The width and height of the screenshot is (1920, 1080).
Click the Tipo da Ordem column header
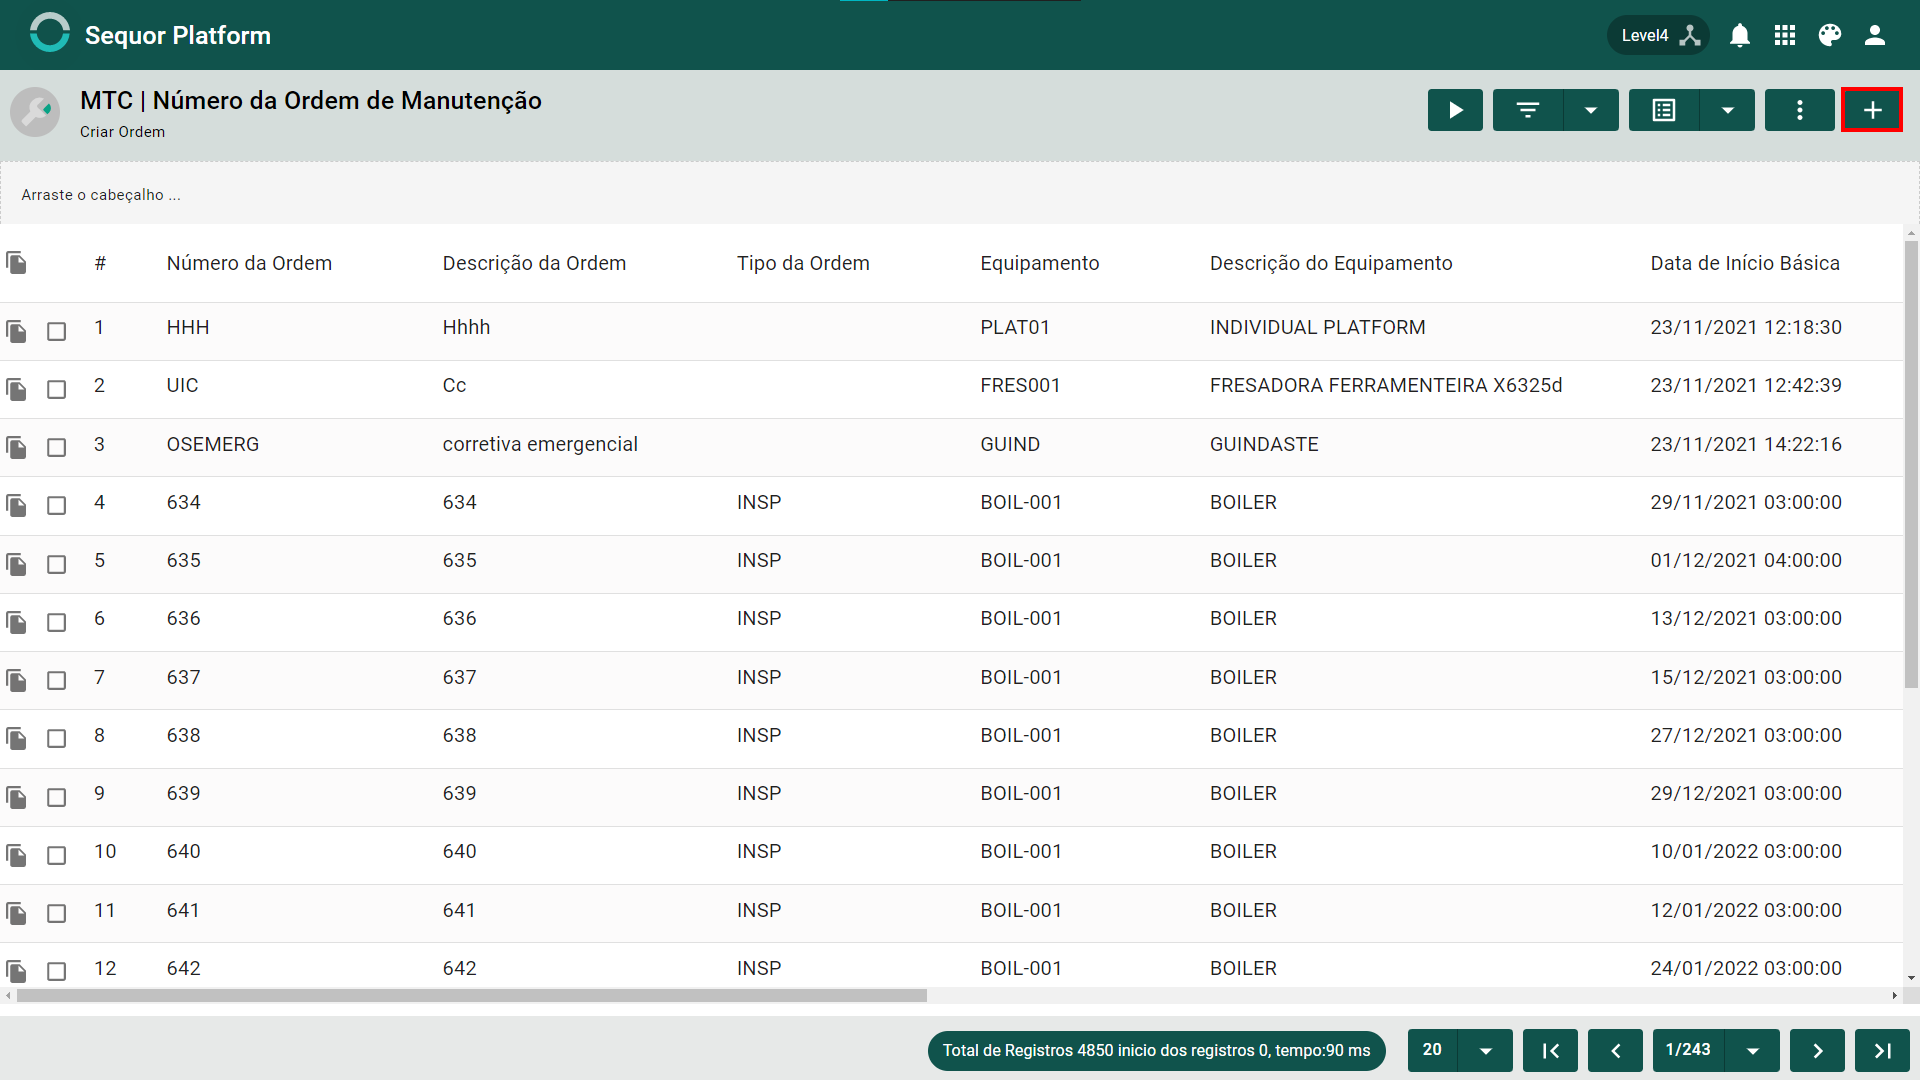coord(803,263)
